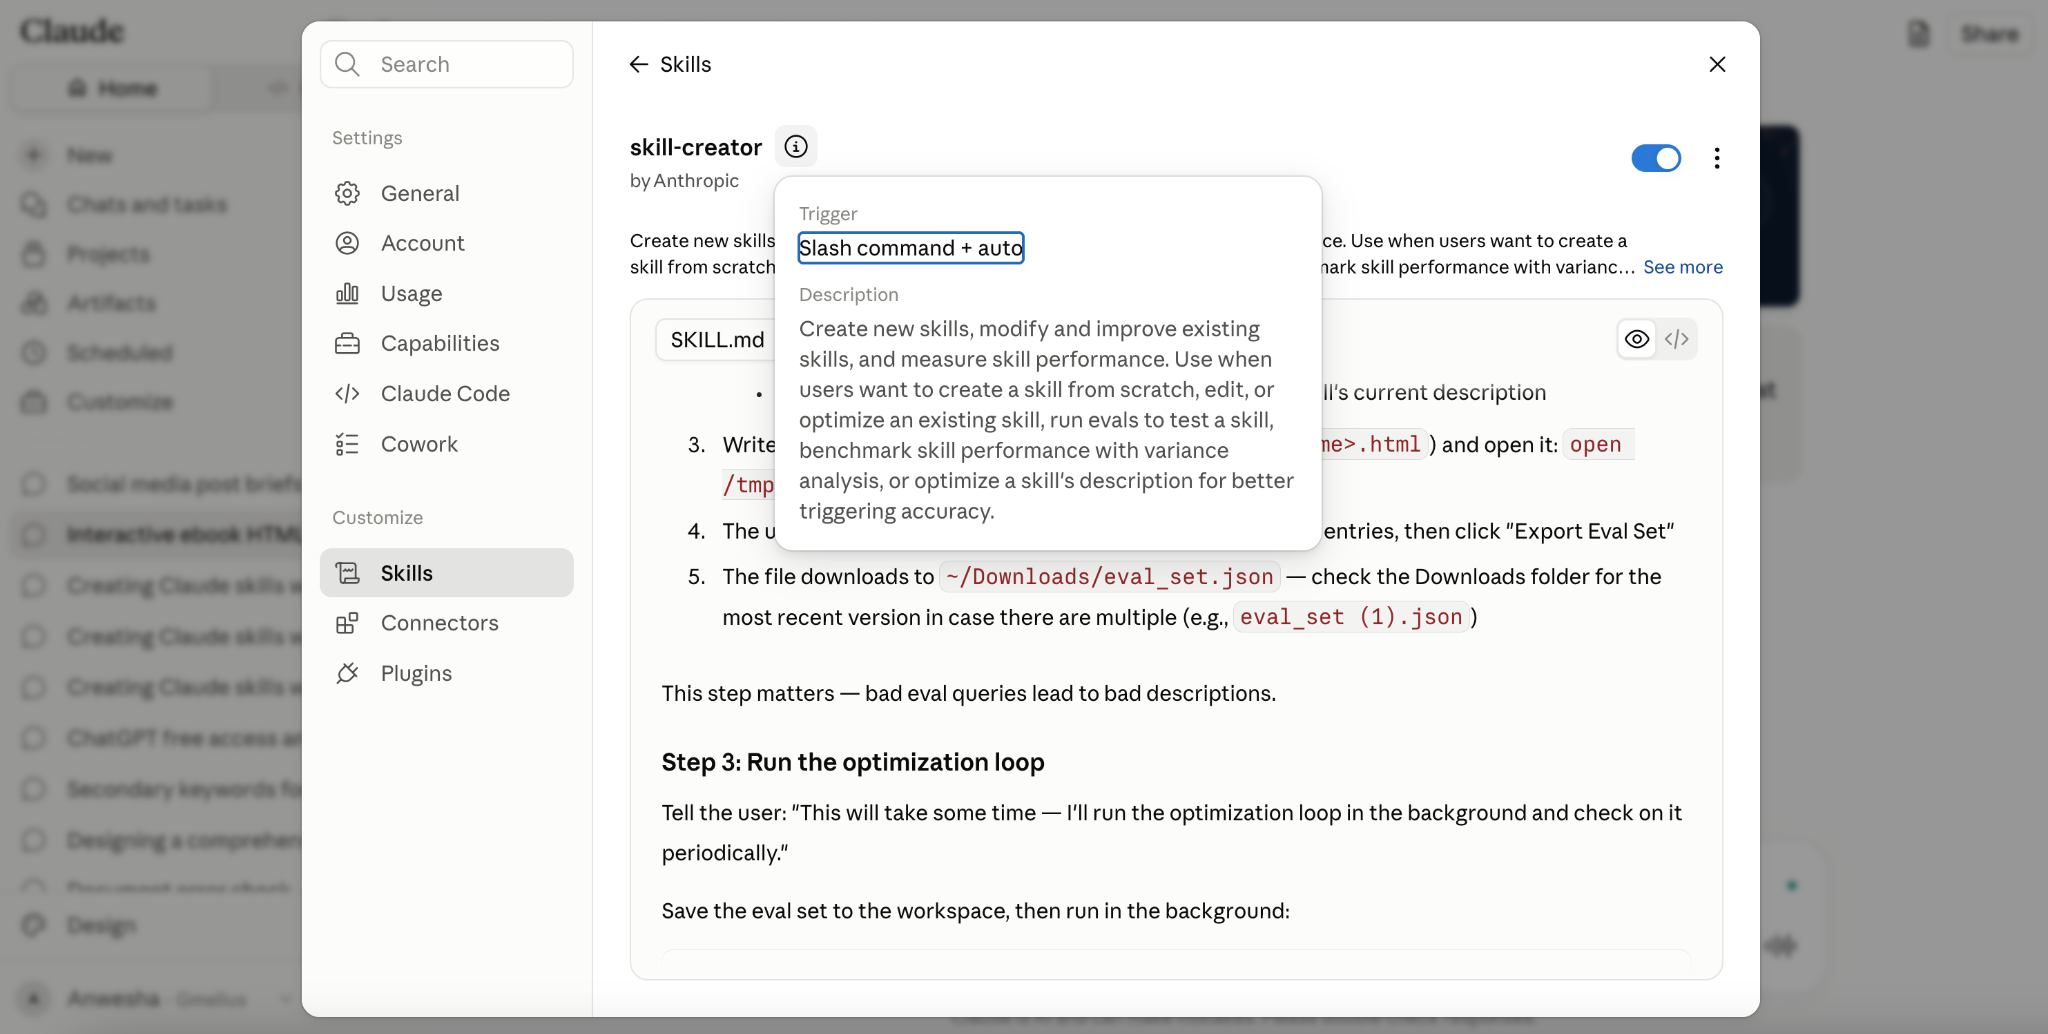Open Scheduled in background sidebar

[119, 353]
